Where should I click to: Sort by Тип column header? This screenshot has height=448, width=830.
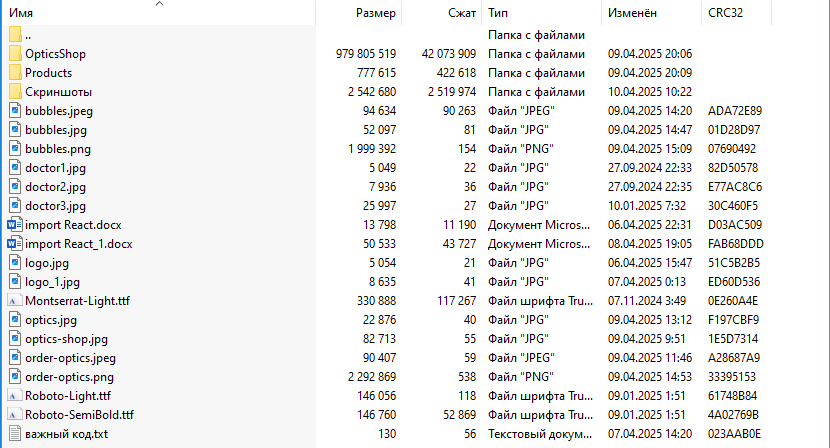(x=498, y=13)
